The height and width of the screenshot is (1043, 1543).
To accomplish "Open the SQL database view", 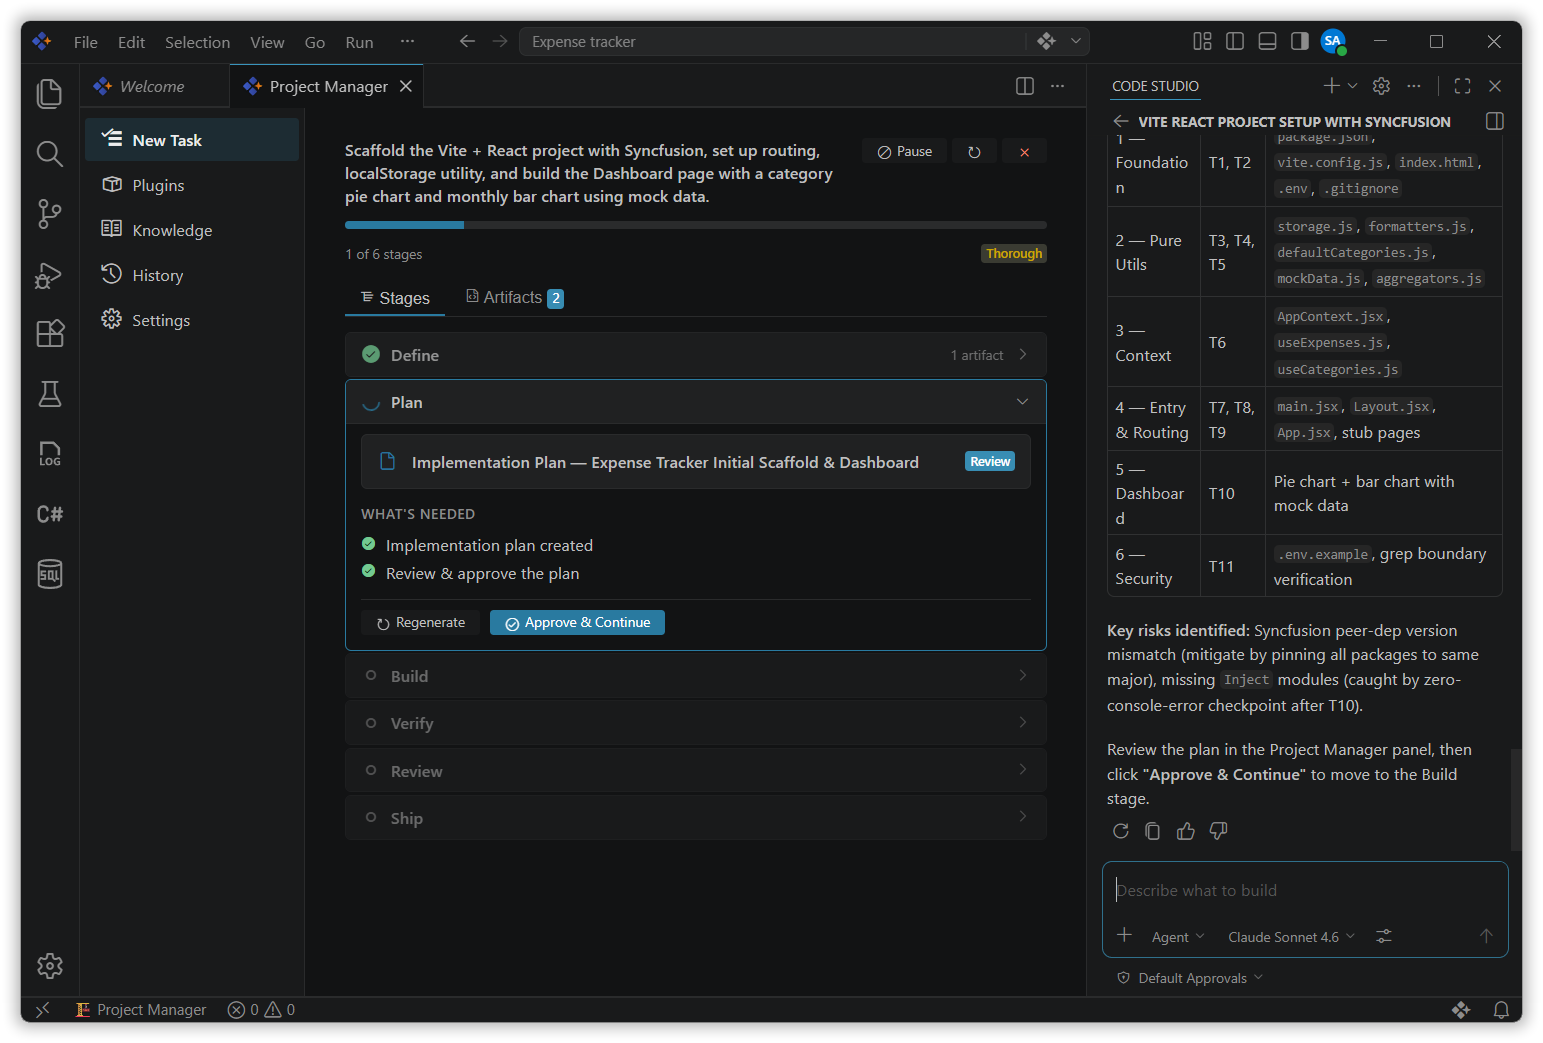I will pos(49,574).
